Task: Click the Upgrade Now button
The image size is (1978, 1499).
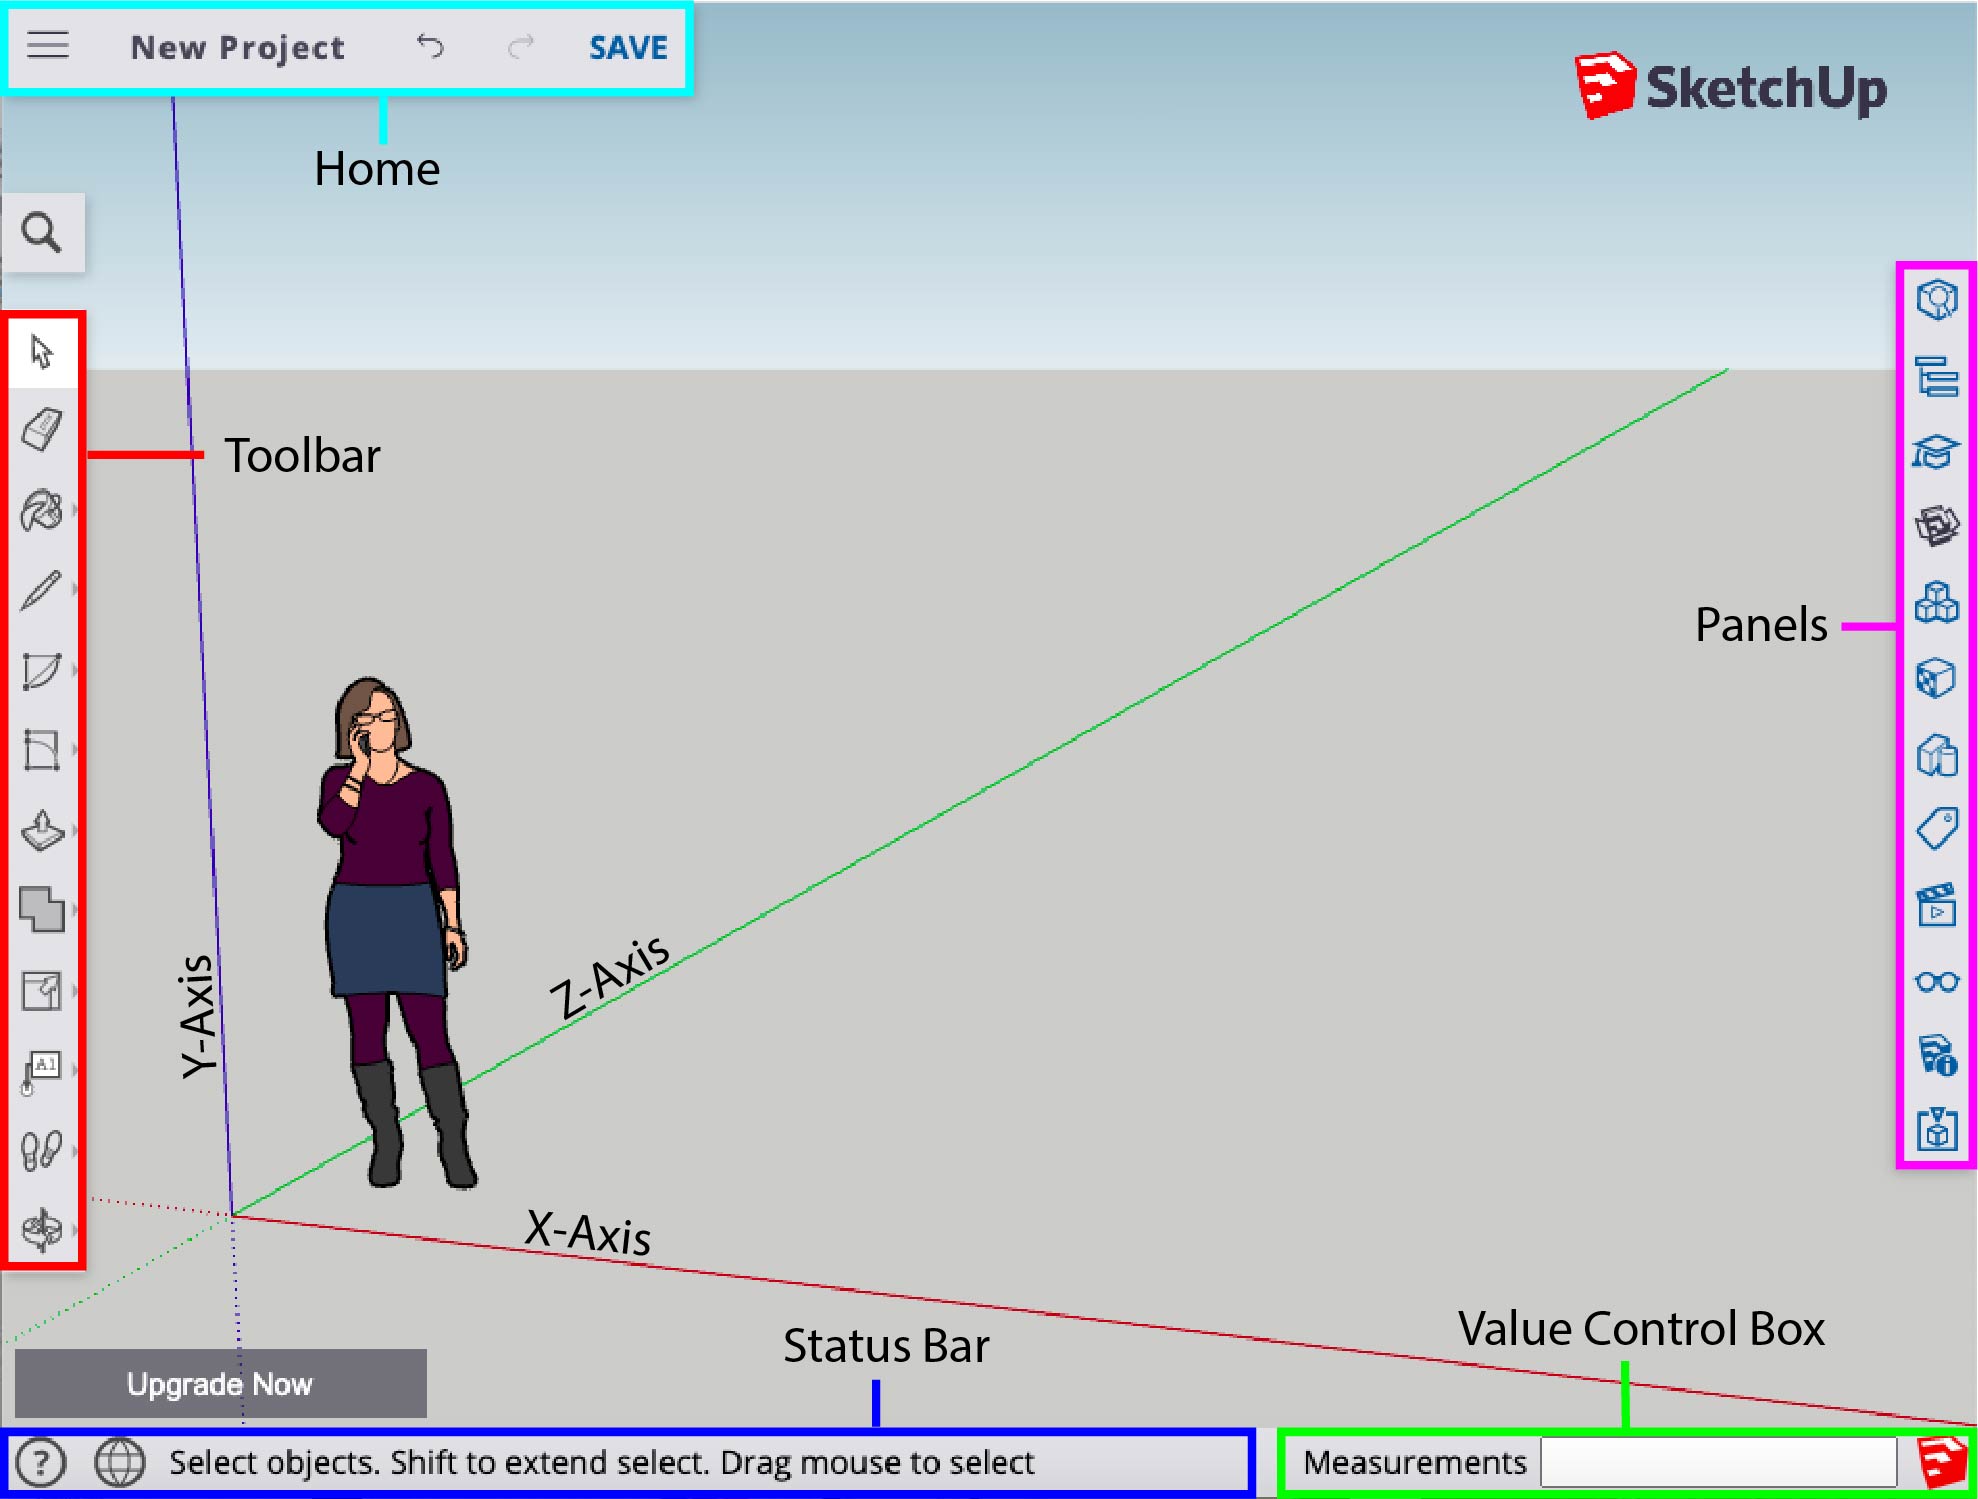Action: pos(219,1384)
